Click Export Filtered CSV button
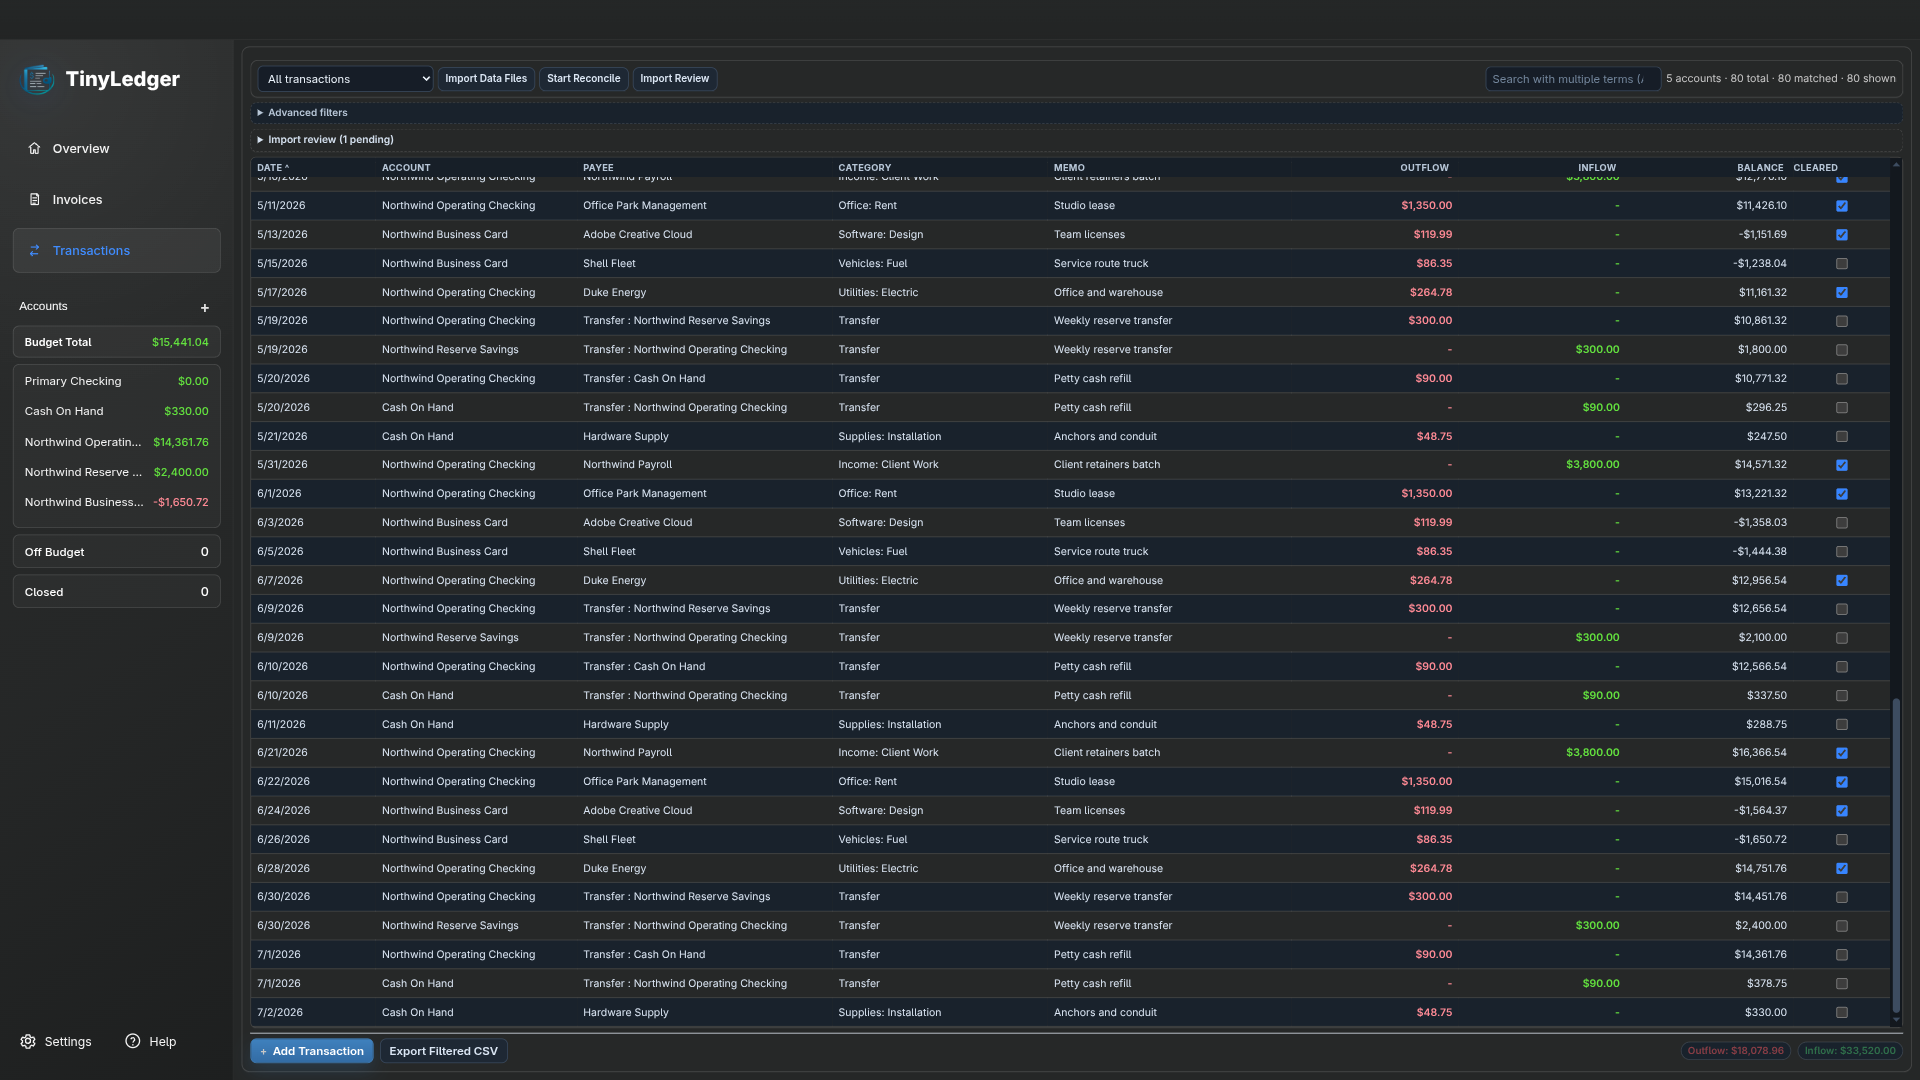This screenshot has height=1080, width=1920. 443,1051
